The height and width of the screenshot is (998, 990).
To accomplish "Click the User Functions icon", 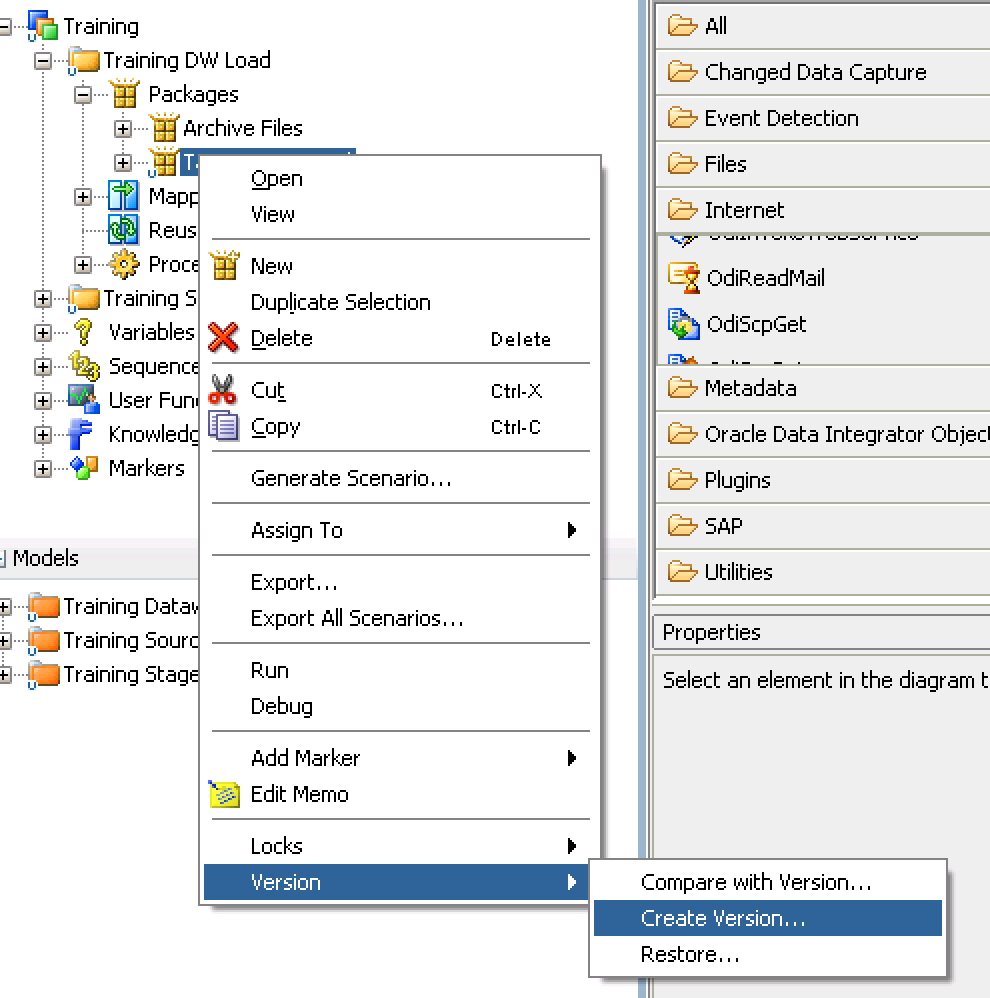I will tap(84, 399).
